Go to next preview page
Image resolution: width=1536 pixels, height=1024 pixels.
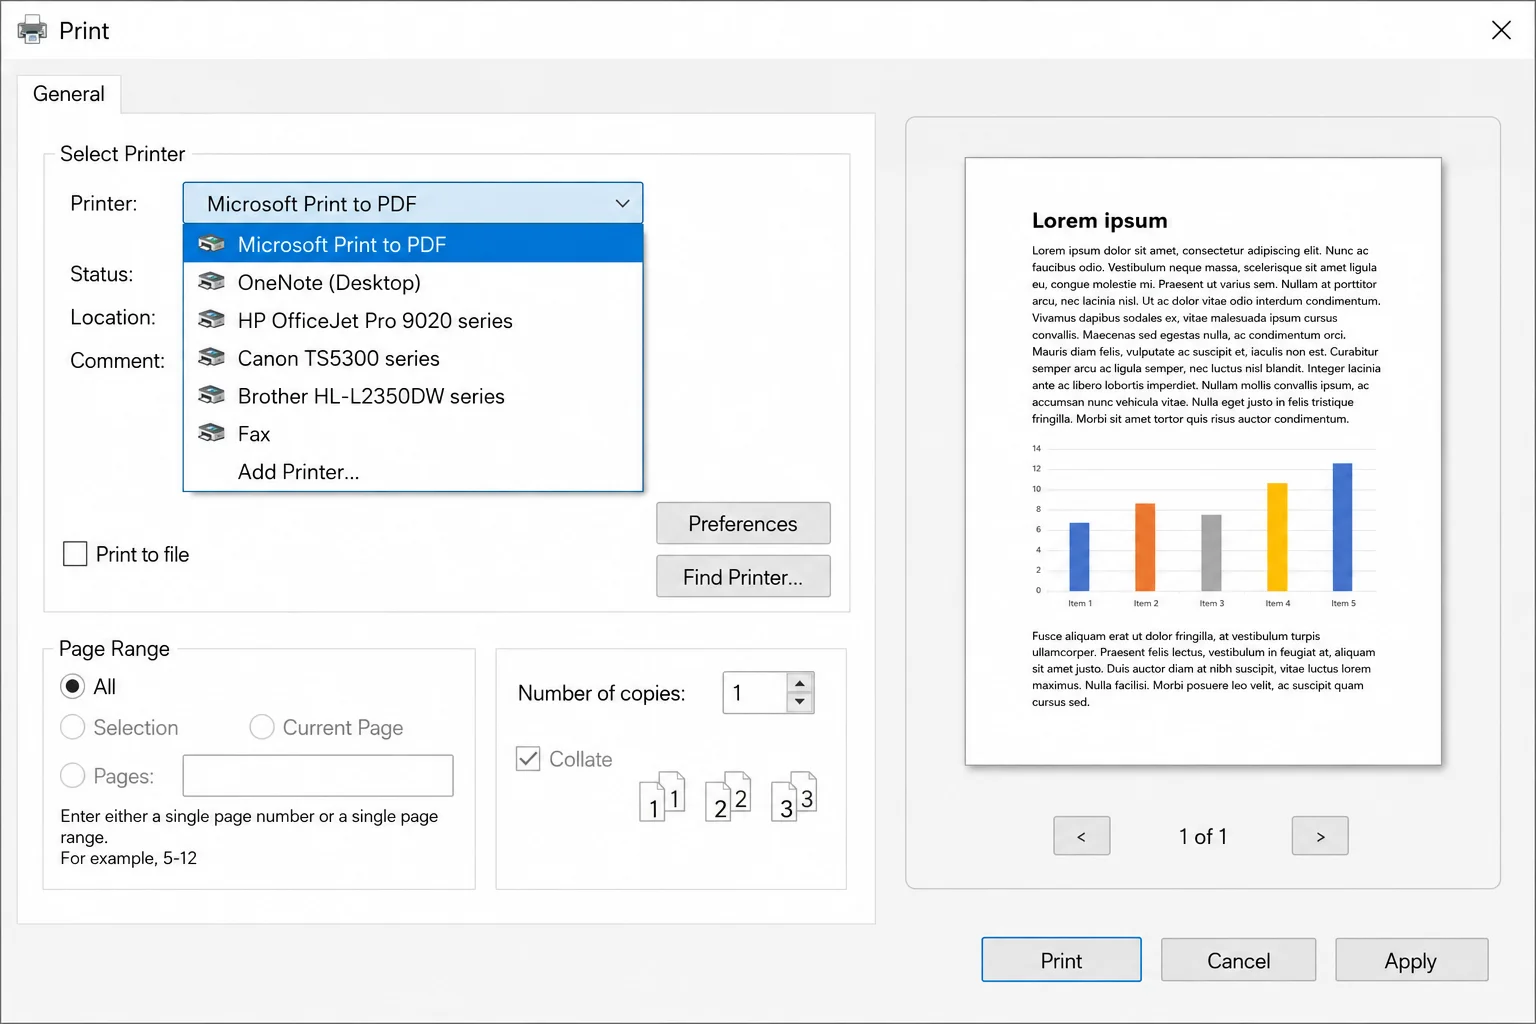click(x=1320, y=836)
